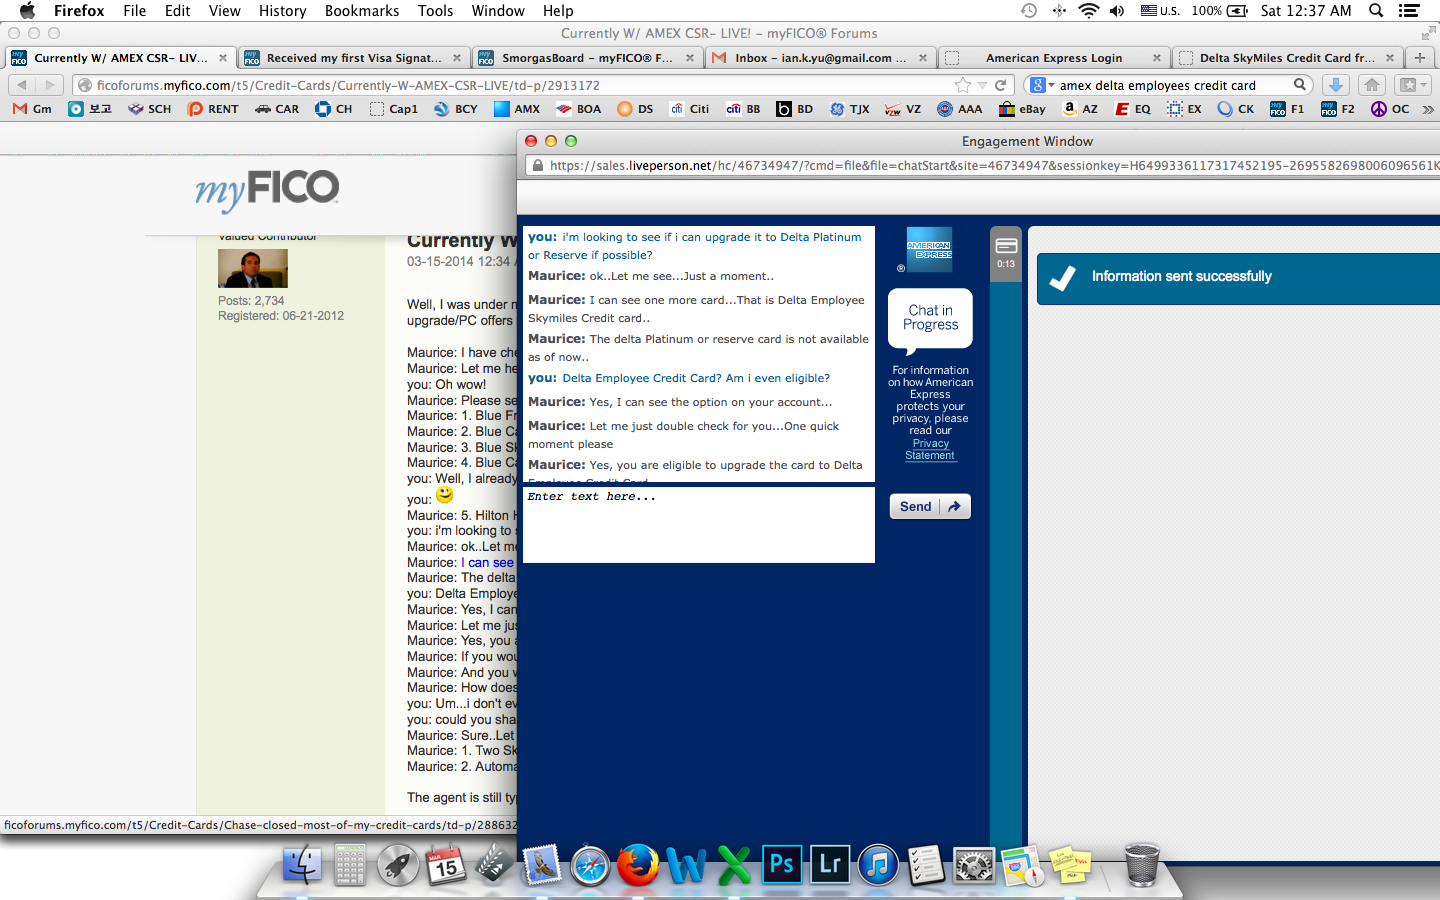Open the notification center list icon
Viewport: 1440px width, 900px height.
[1409, 11]
